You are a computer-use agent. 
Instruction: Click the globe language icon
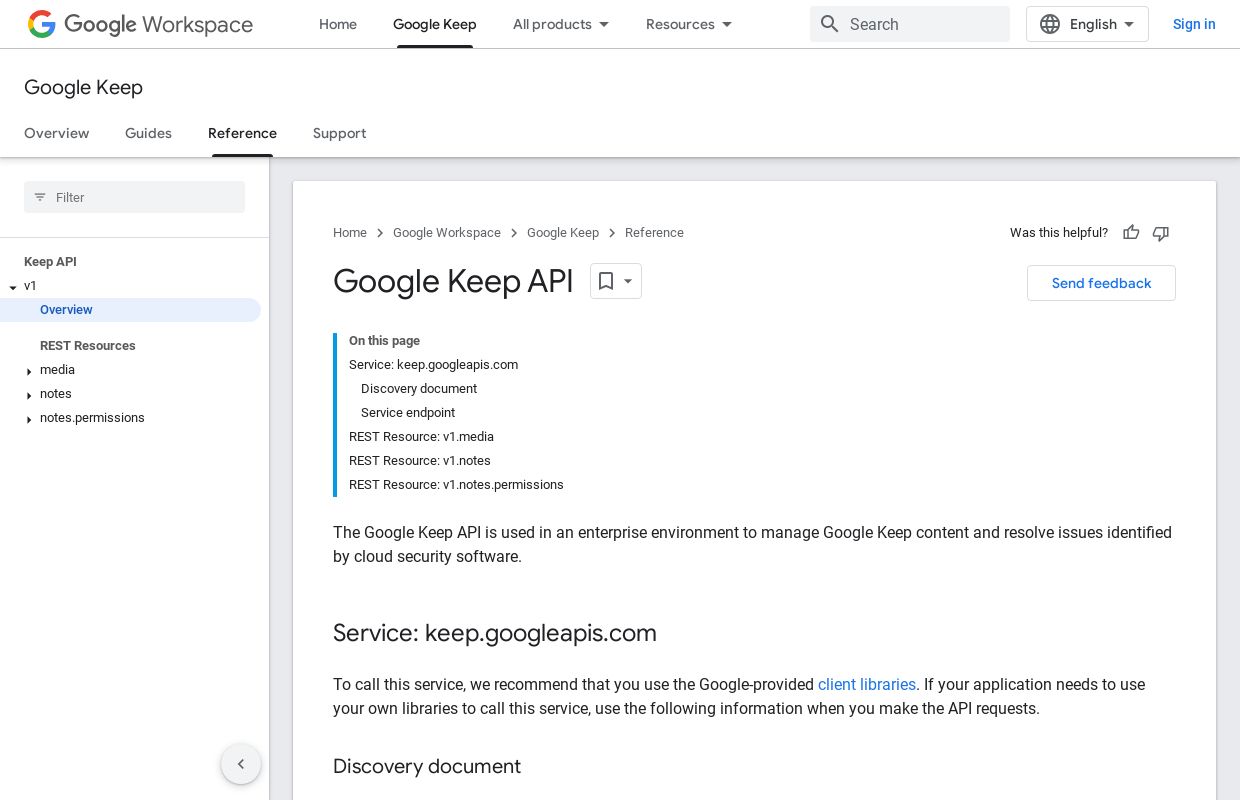[1050, 24]
